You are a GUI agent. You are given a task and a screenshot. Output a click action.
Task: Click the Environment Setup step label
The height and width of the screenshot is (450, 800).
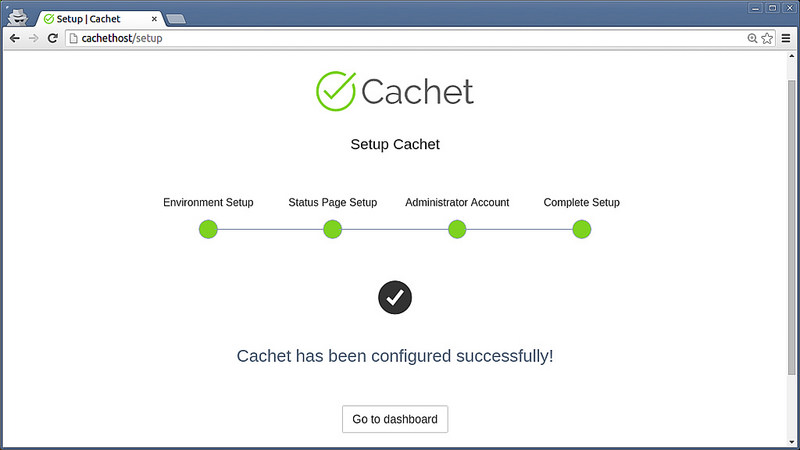(208, 202)
